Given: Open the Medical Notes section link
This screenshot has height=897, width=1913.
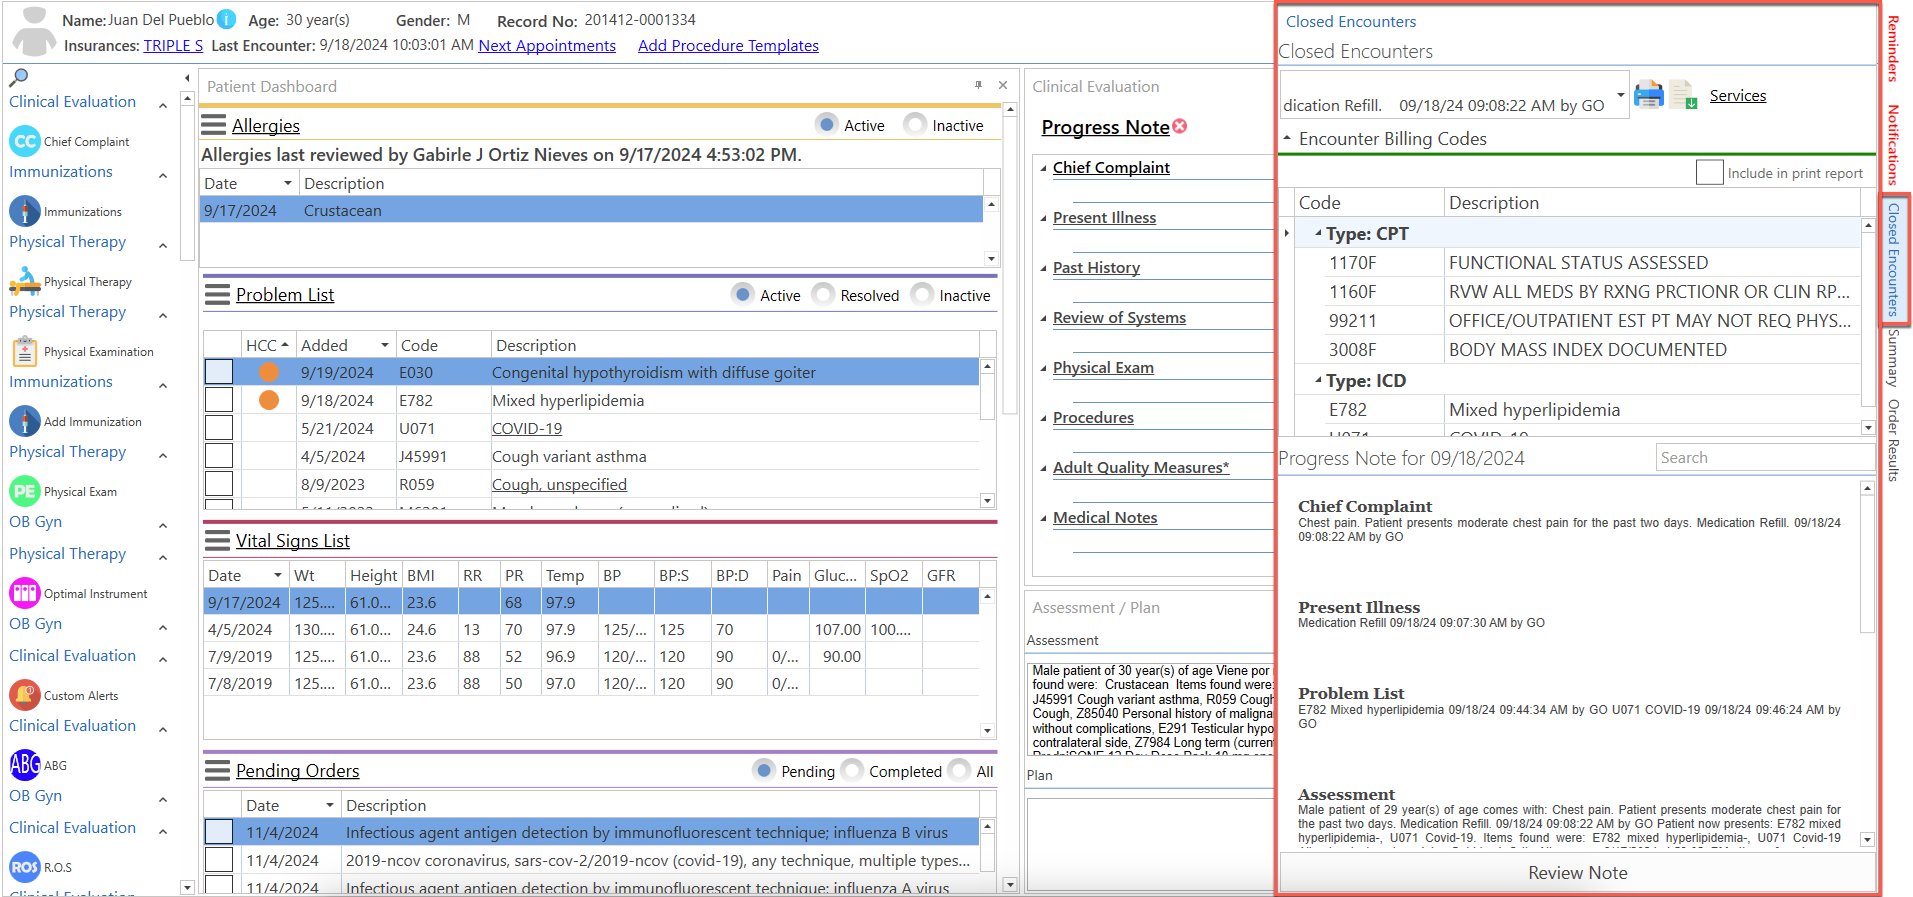Looking at the screenshot, I should pos(1105,517).
